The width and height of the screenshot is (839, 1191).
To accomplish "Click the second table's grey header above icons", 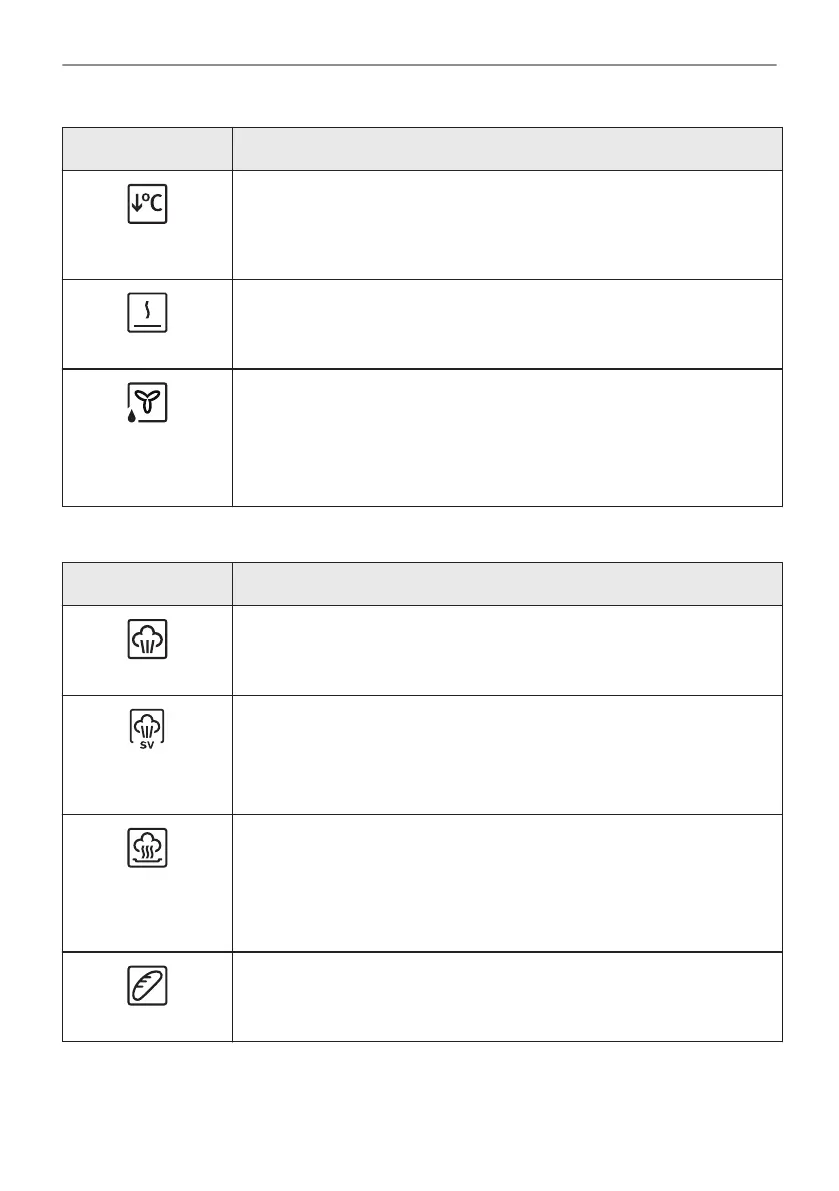I will pos(147,583).
